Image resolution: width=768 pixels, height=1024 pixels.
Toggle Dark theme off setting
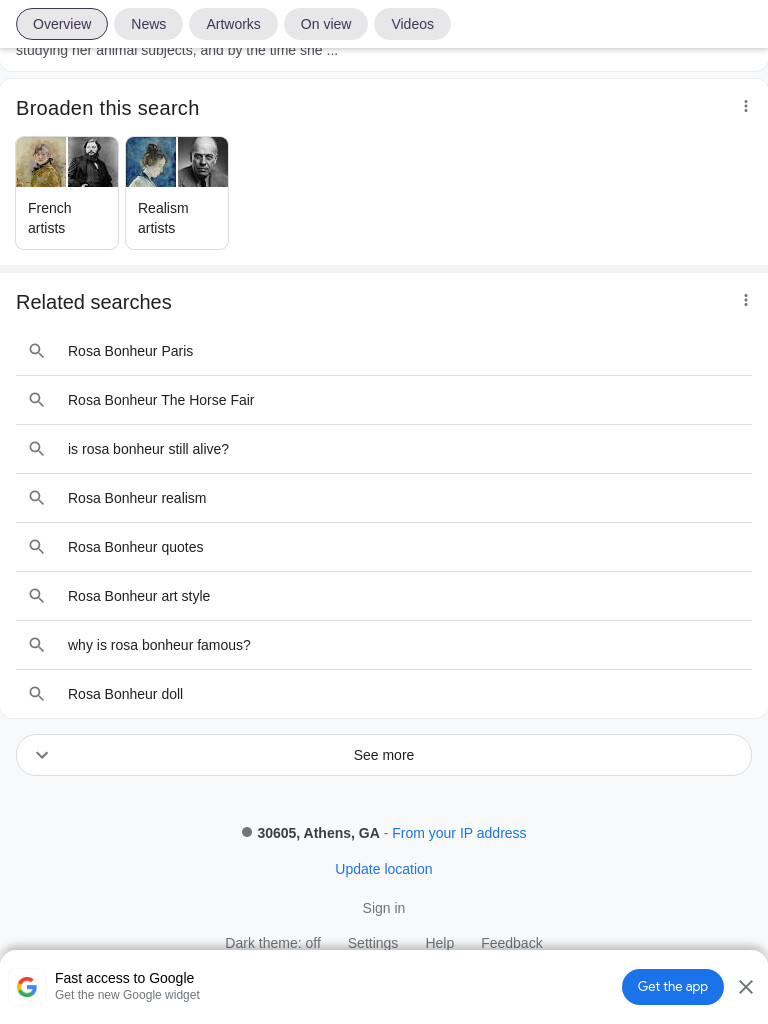(x=273, y=942)
